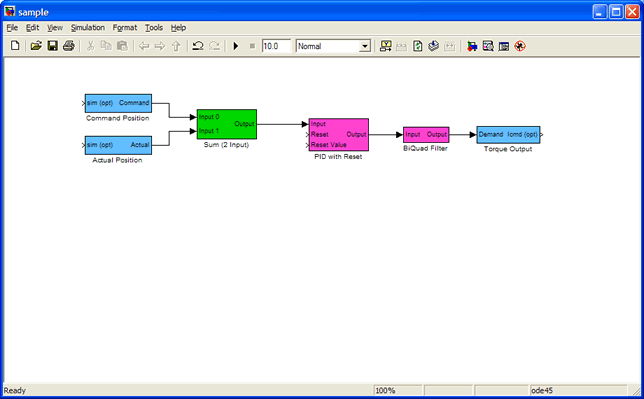Click the New model icon

coord(15,46)
